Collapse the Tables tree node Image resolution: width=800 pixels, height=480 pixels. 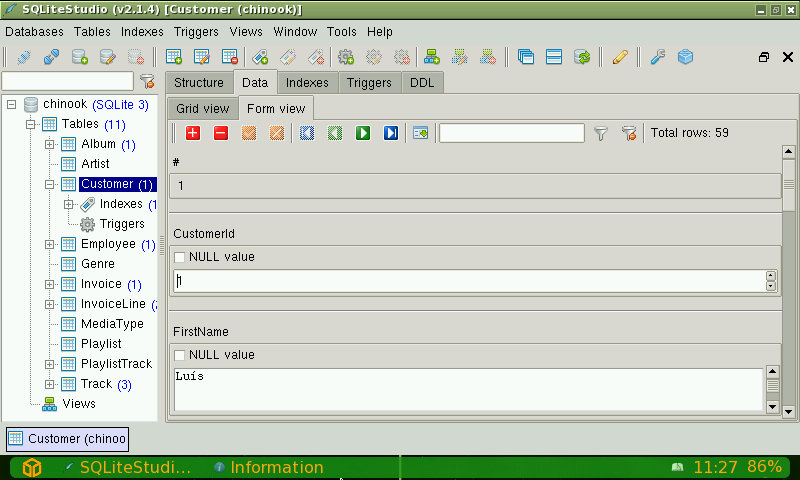[x=31, y=124]
